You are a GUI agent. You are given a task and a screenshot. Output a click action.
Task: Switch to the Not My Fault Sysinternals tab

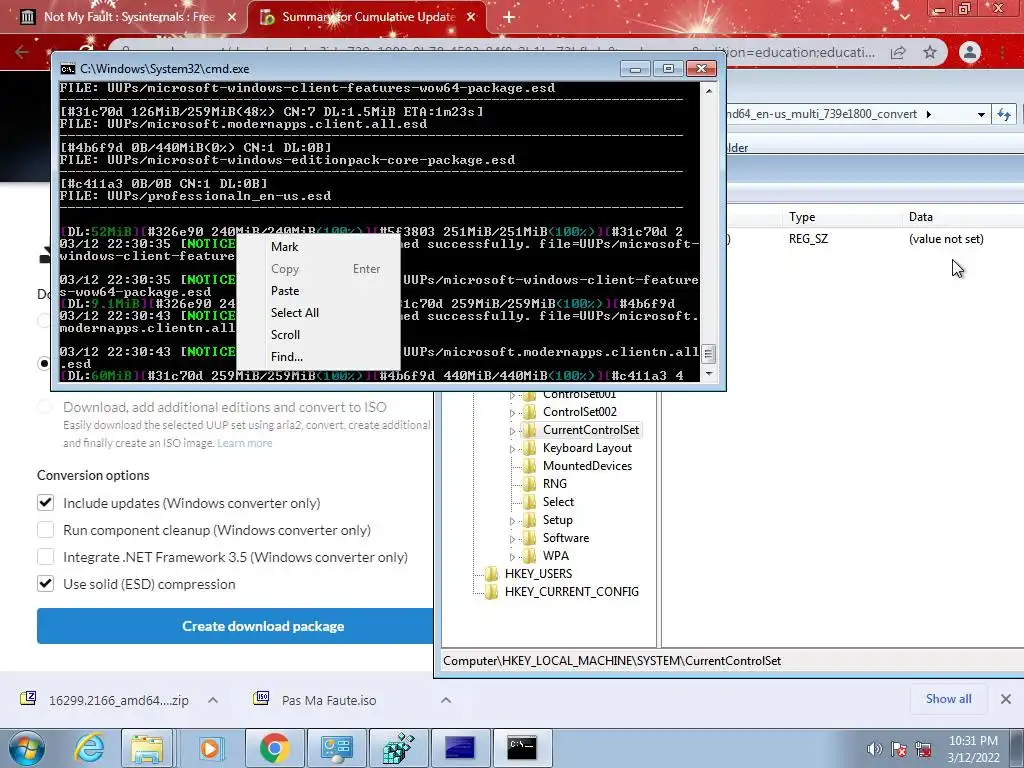pos(129,17)
